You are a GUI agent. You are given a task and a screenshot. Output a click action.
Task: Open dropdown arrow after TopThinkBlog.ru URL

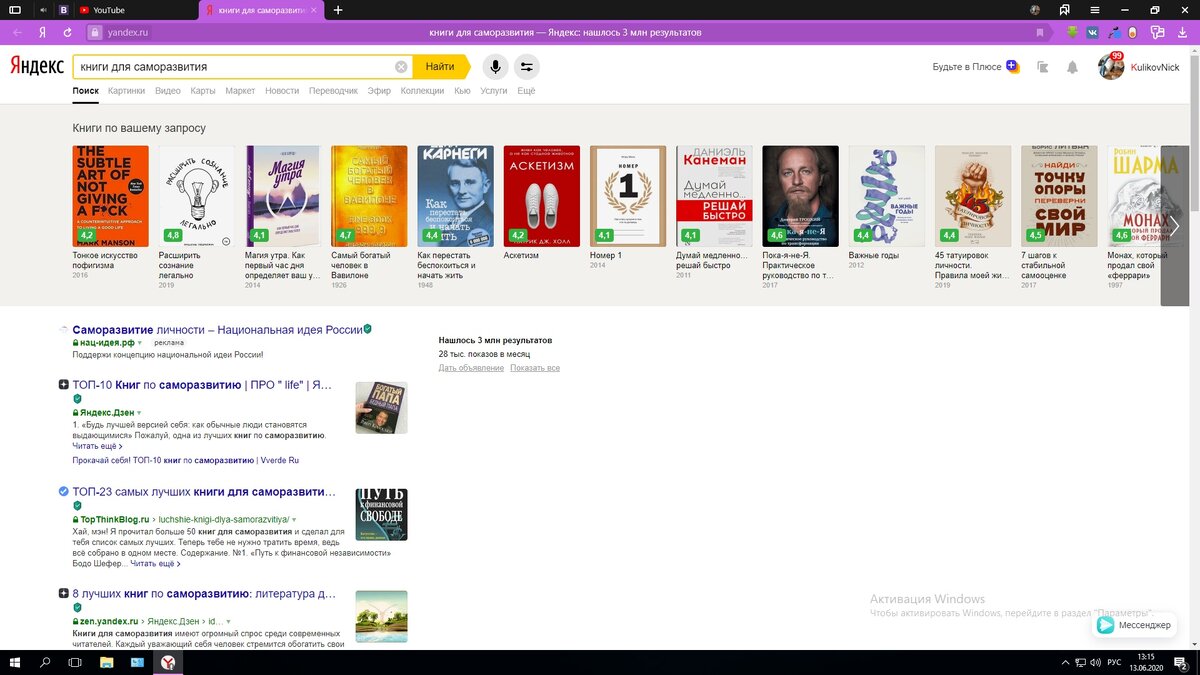(295, 520)
